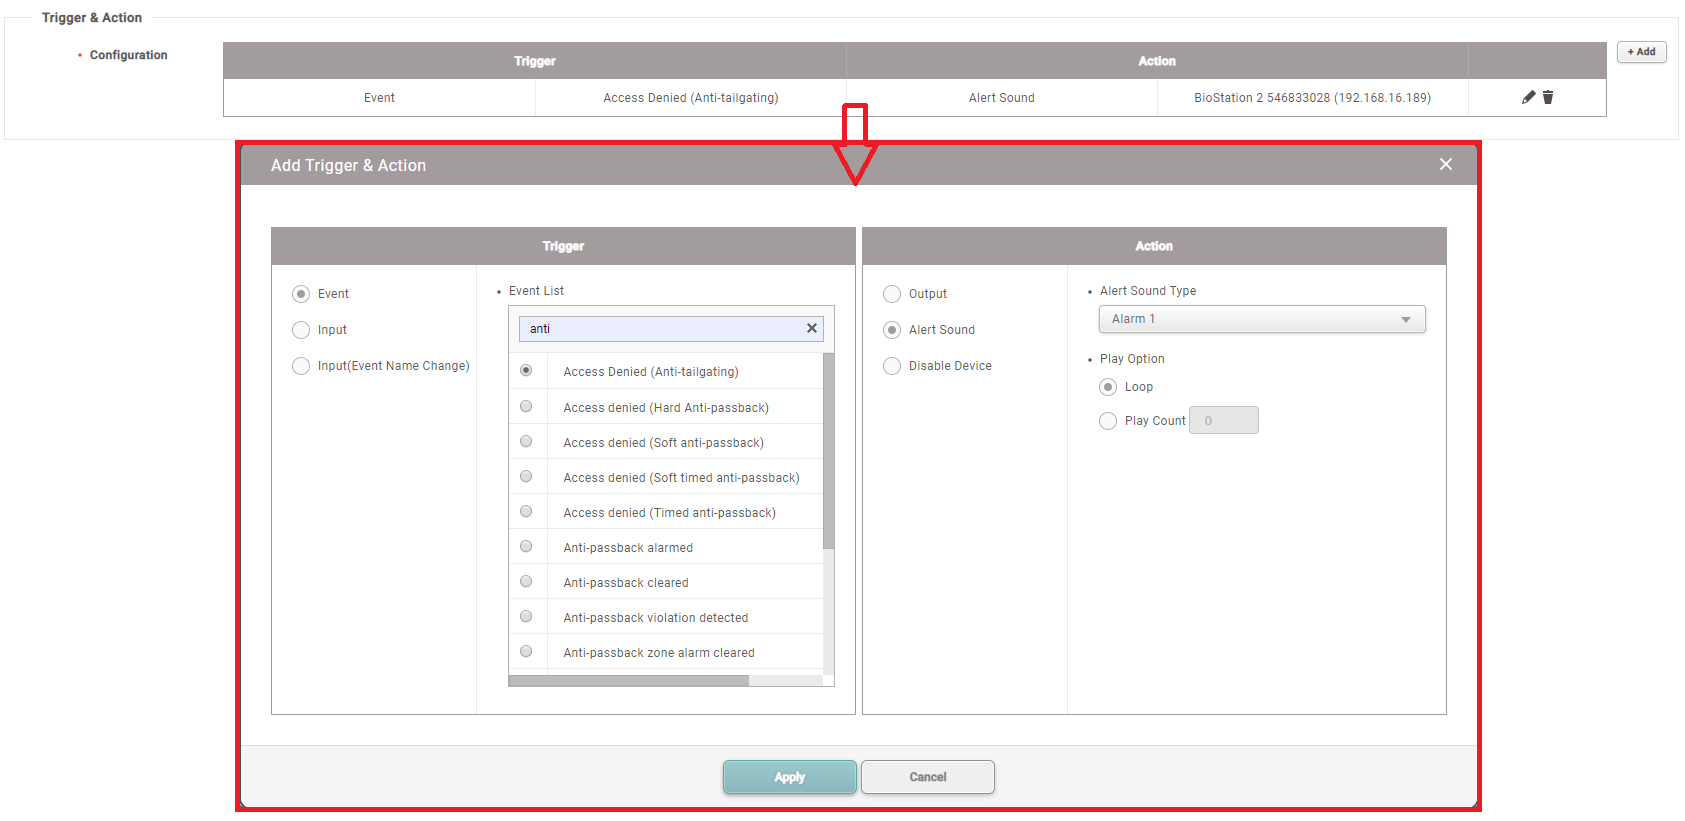Viewport: 1685px width, 821px height.
Task: Choose the Output action radio button
Action: 892,294
